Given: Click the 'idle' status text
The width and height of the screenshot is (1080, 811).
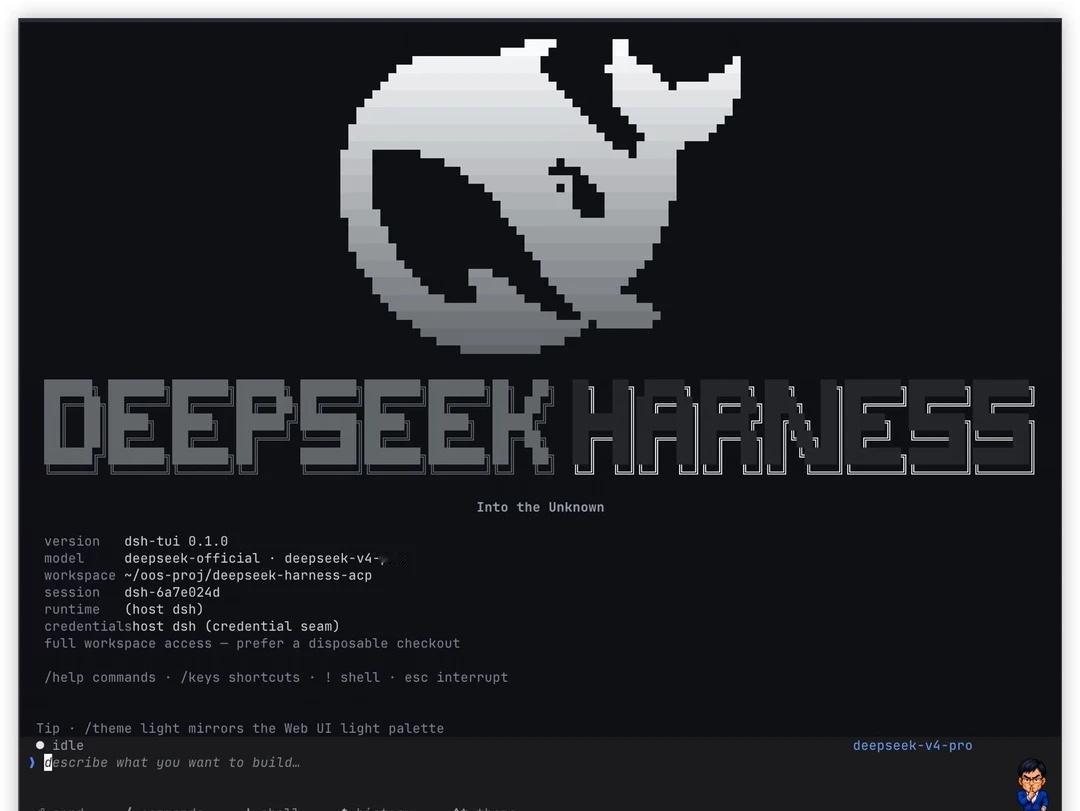Looking at the screenshot, I should coord(68,746).
